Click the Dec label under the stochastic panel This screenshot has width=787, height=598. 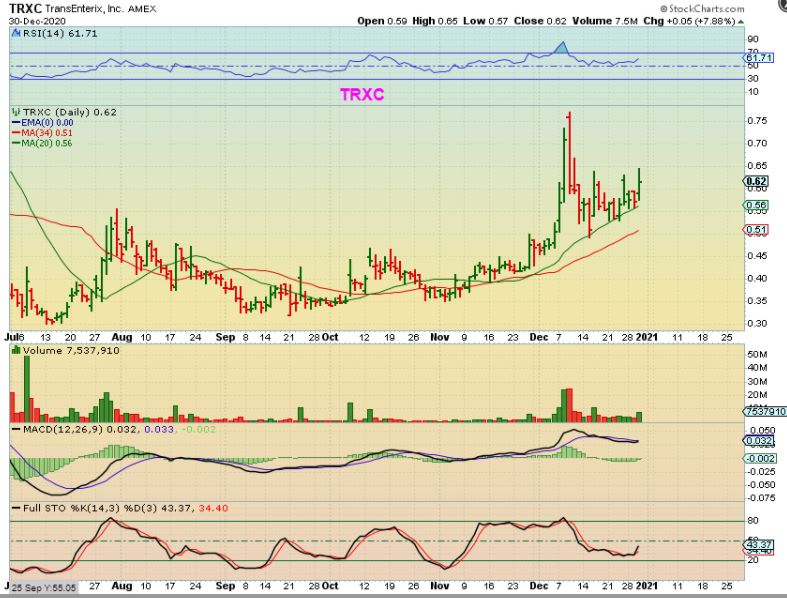(539, 586)
